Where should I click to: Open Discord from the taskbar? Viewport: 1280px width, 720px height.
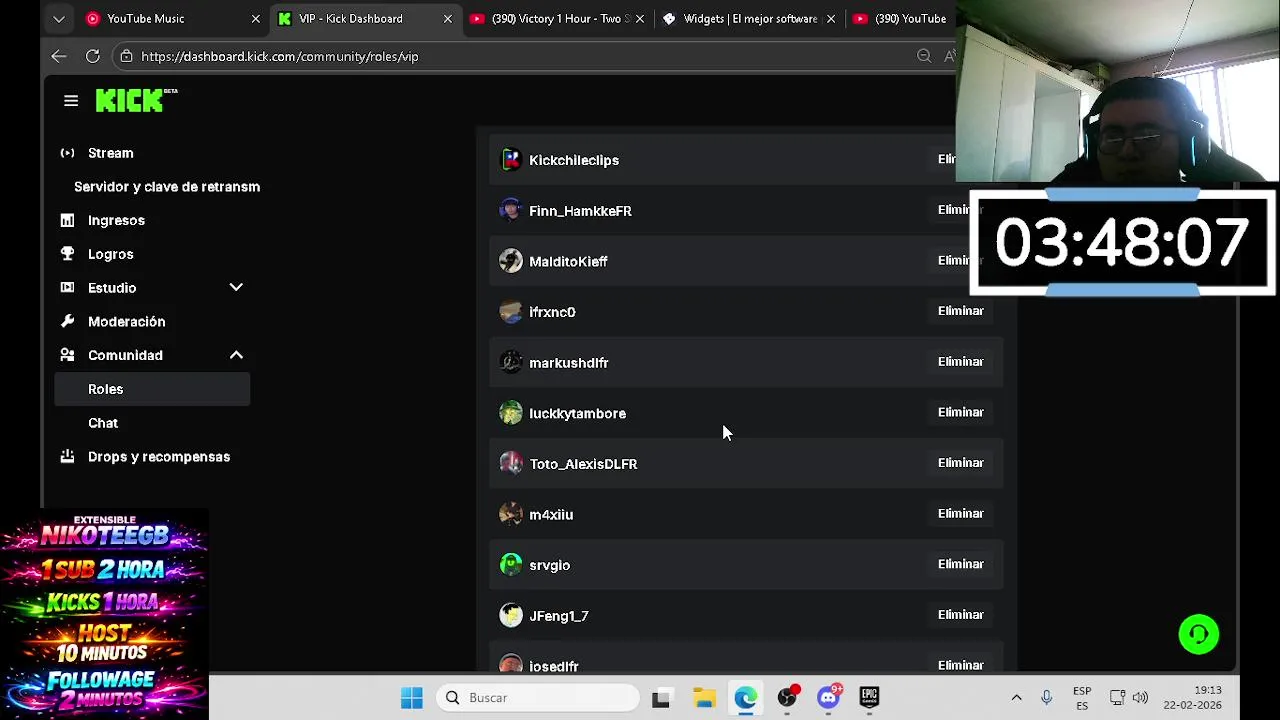point(829,698)
